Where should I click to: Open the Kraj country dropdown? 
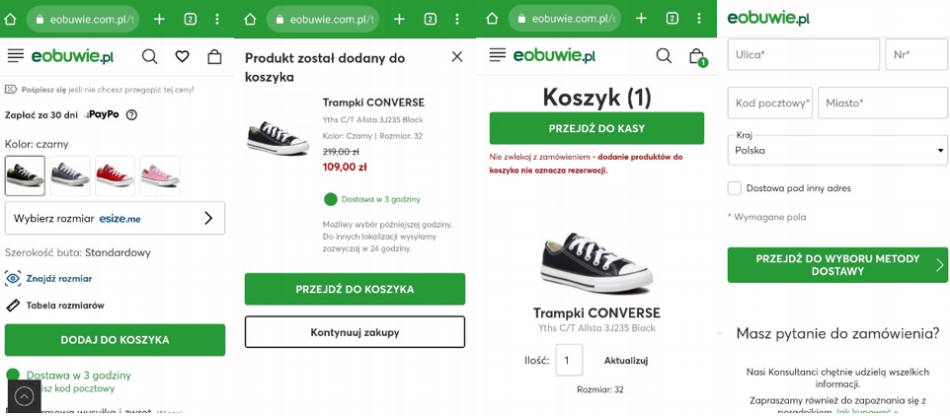tap(837, 150)
